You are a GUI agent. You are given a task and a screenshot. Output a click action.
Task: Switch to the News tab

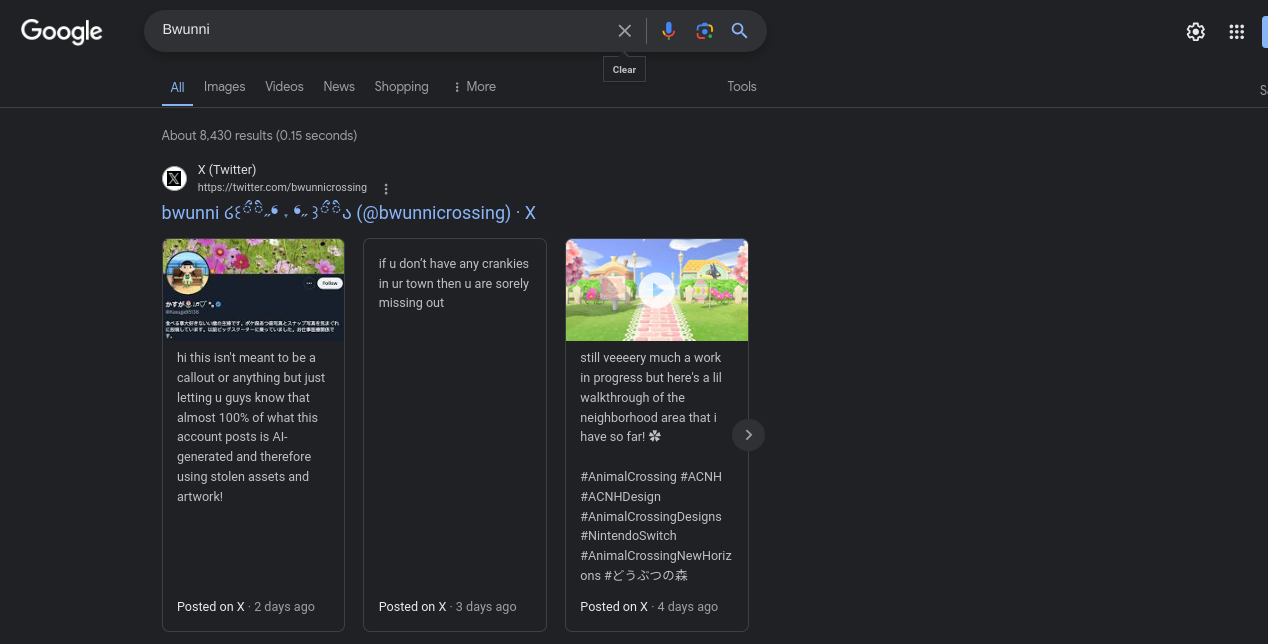tap(339, 87)
